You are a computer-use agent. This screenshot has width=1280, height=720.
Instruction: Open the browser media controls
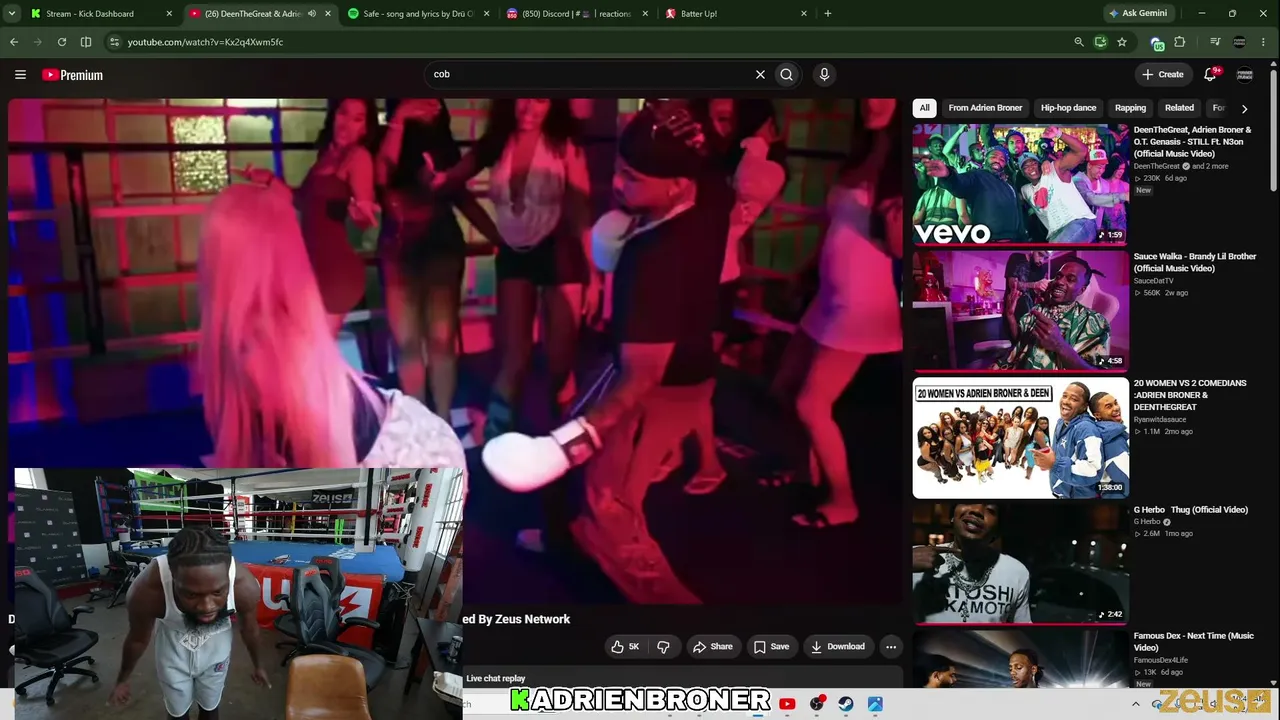coord(1215,42)
